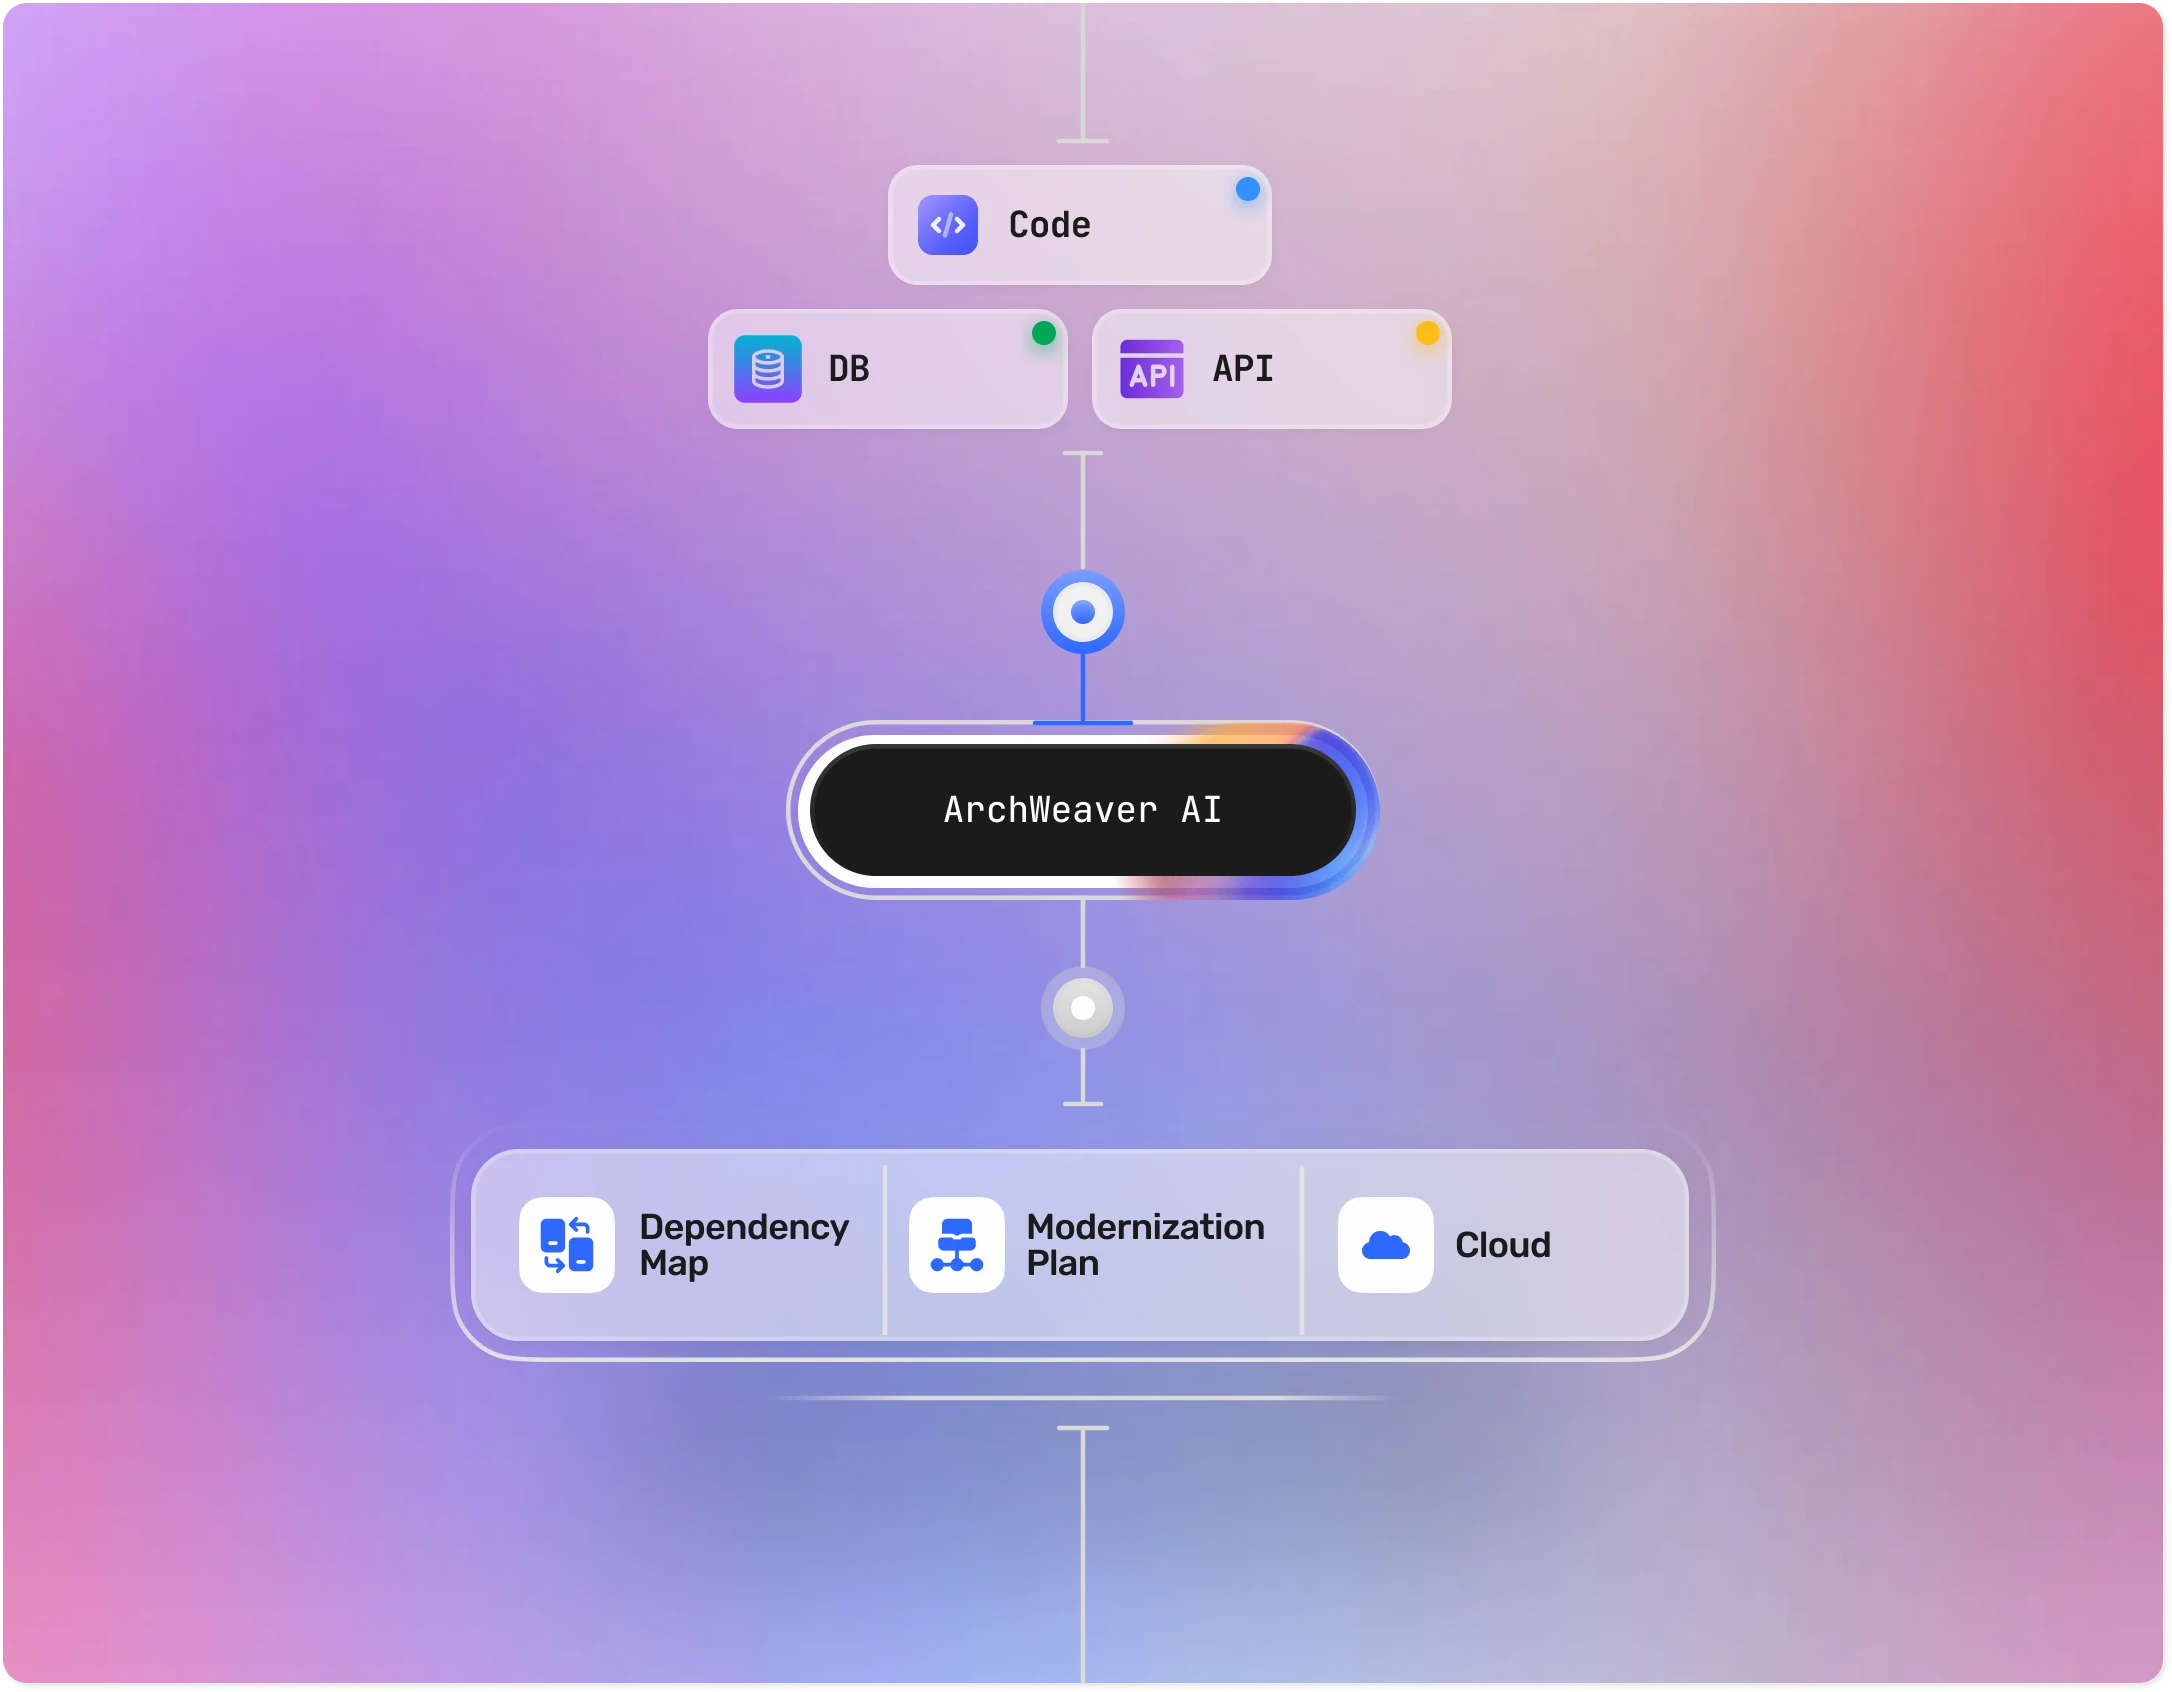This screenshot has width=2172, height=1692.
Task: Select the Dependency Map icon
Action: point(565,1244)
